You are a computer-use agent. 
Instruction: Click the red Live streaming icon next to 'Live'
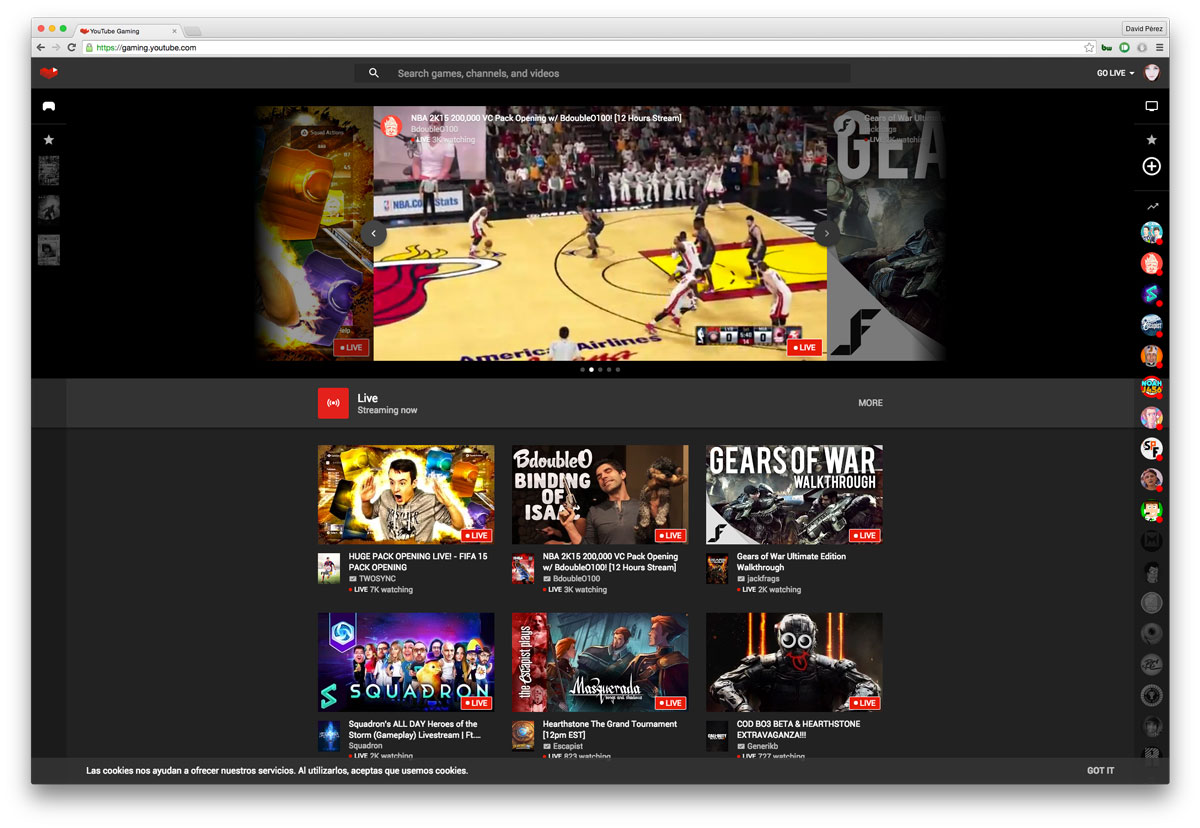pyautogui.click(x=333, y=402)
